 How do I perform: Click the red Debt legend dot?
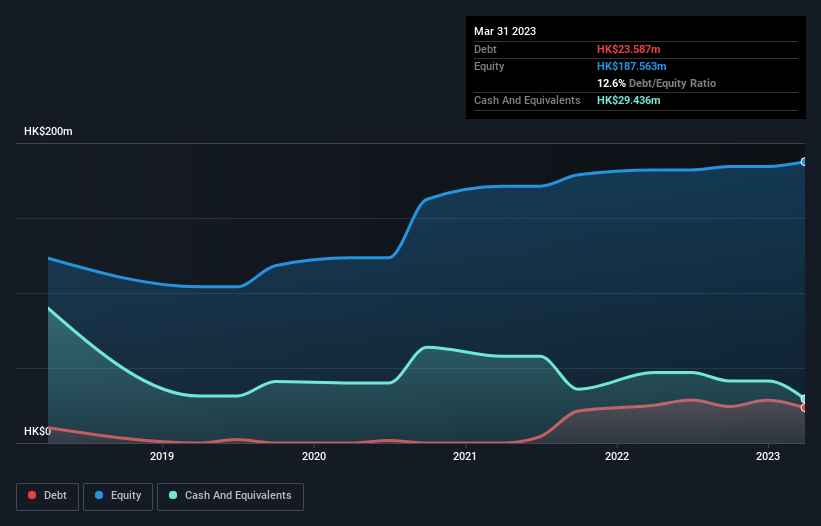click(x=32, y=495)
